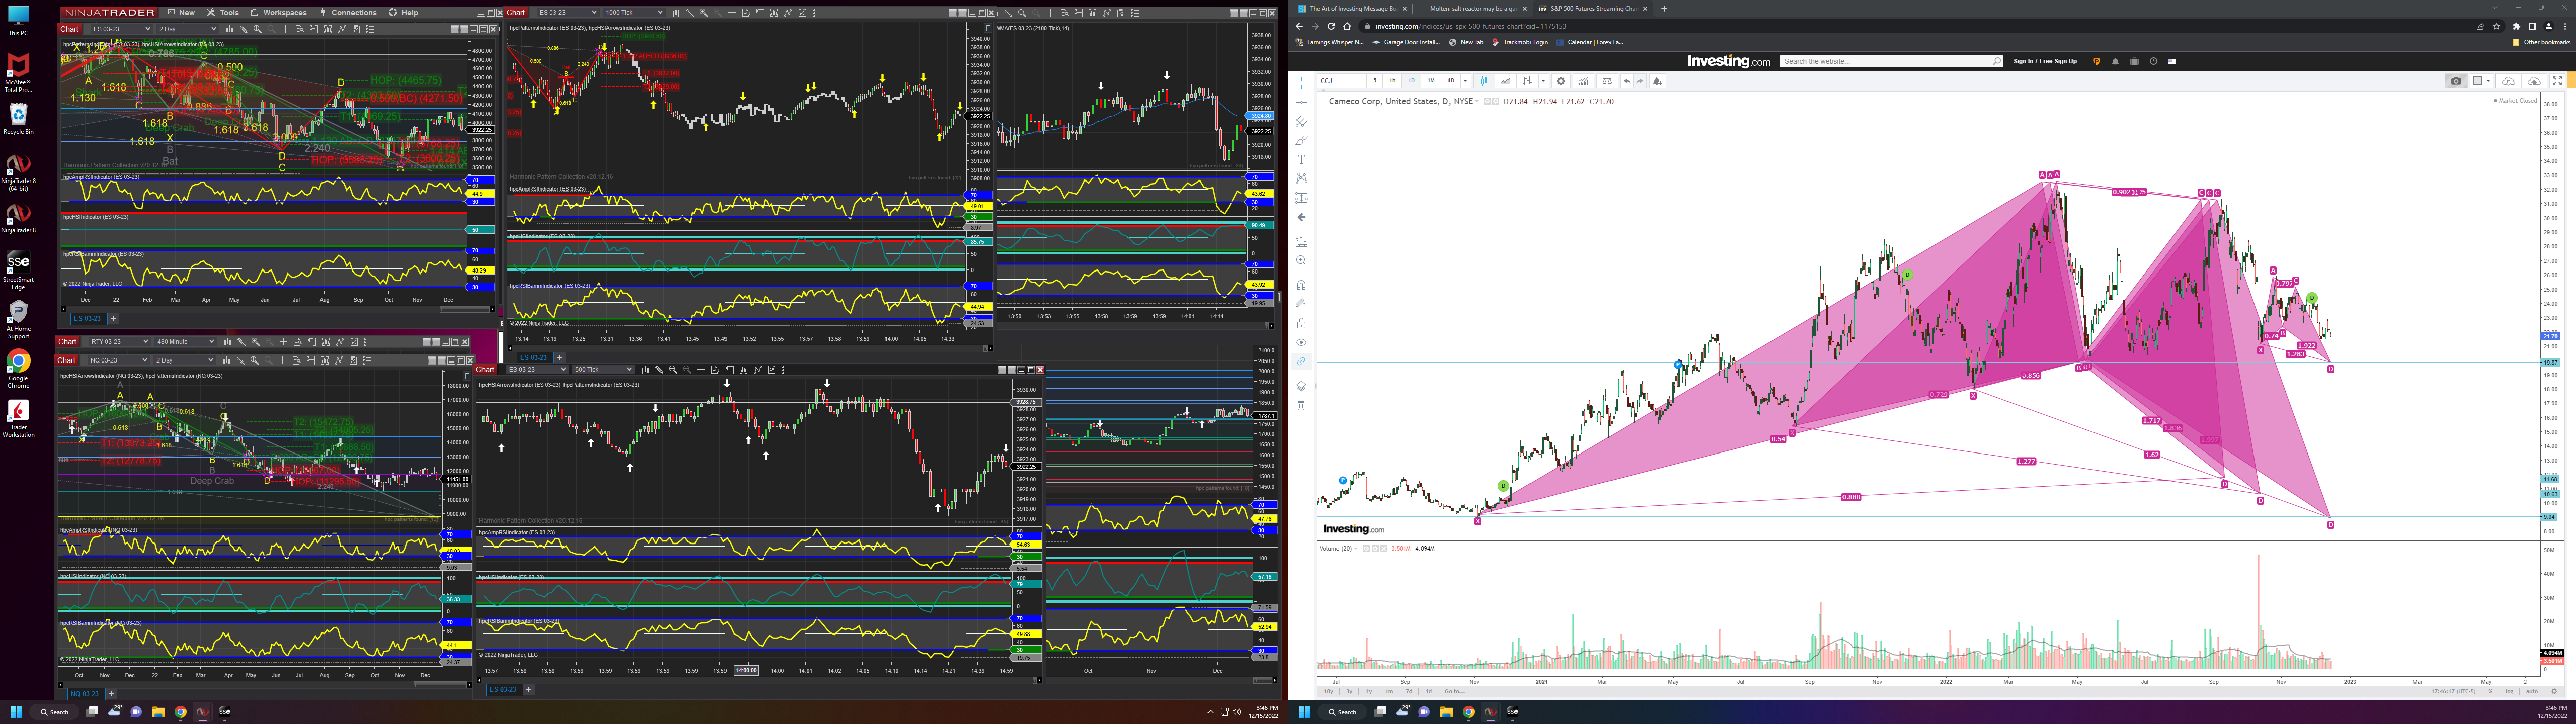
Task: Open chart settings gear on Investing chart
Action: 1561,81
